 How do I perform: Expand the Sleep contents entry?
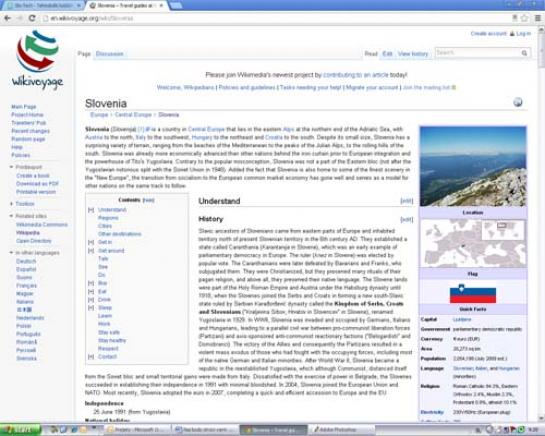[x=91, y=308]
